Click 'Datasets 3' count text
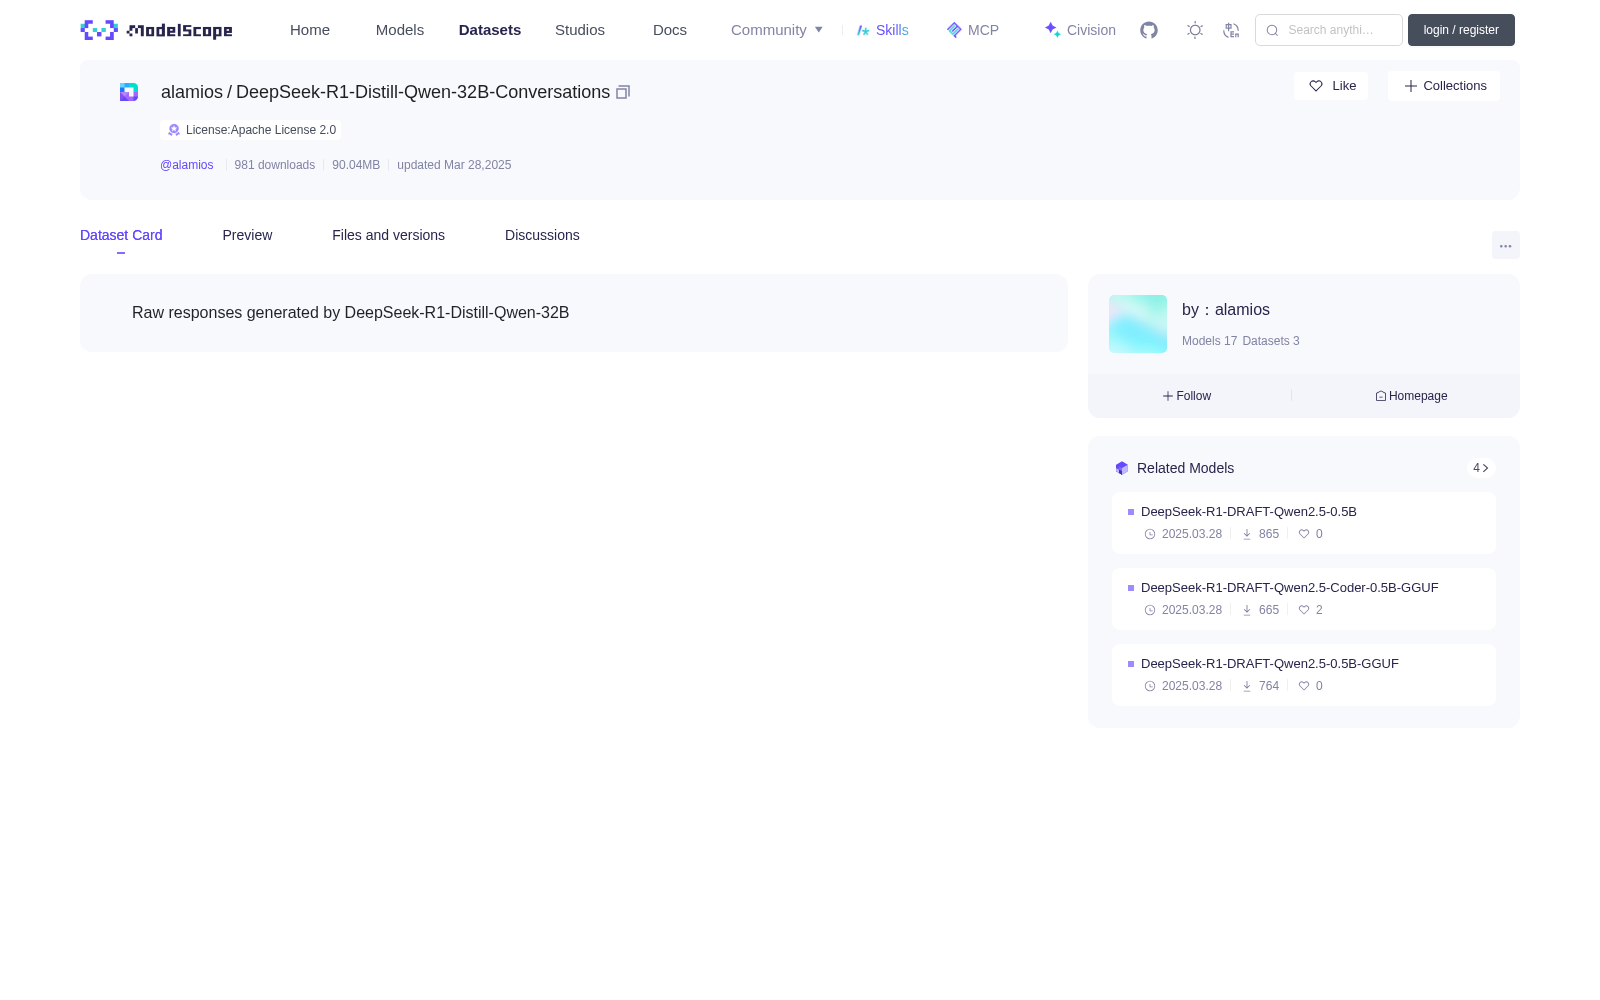The image size is (1600, 1000). coord(1271,341)
